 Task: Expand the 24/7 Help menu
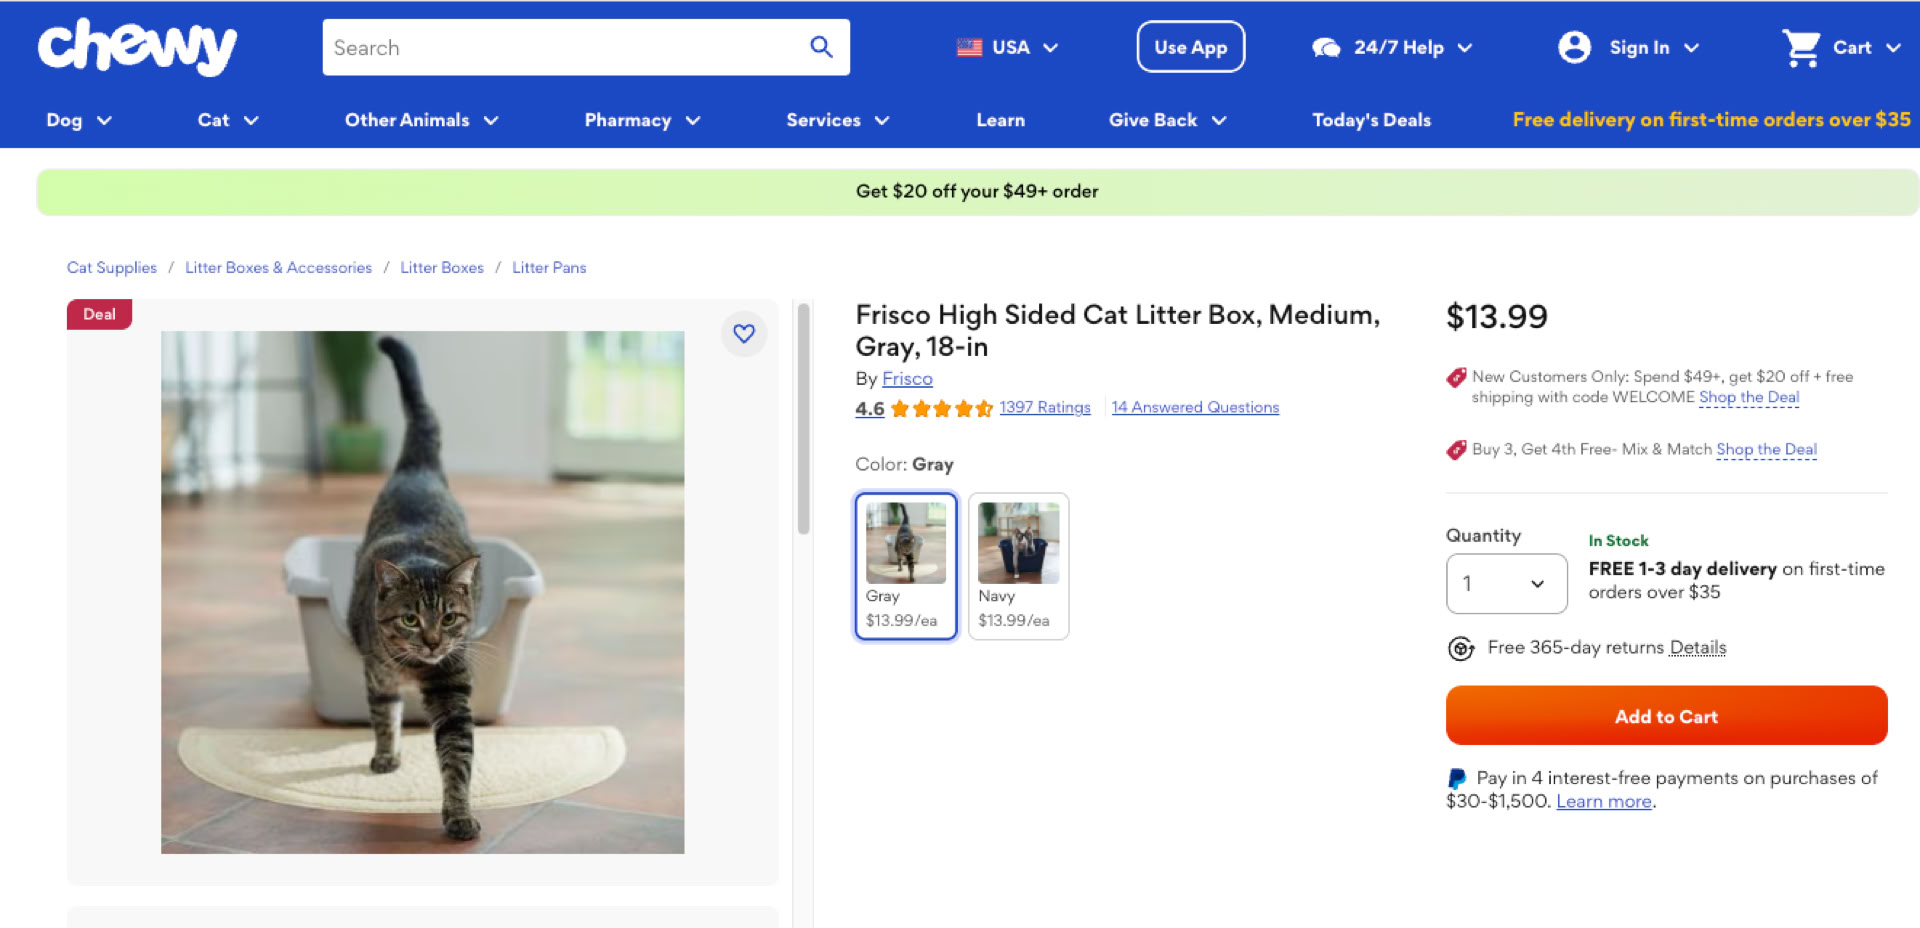click(1465, 47)
